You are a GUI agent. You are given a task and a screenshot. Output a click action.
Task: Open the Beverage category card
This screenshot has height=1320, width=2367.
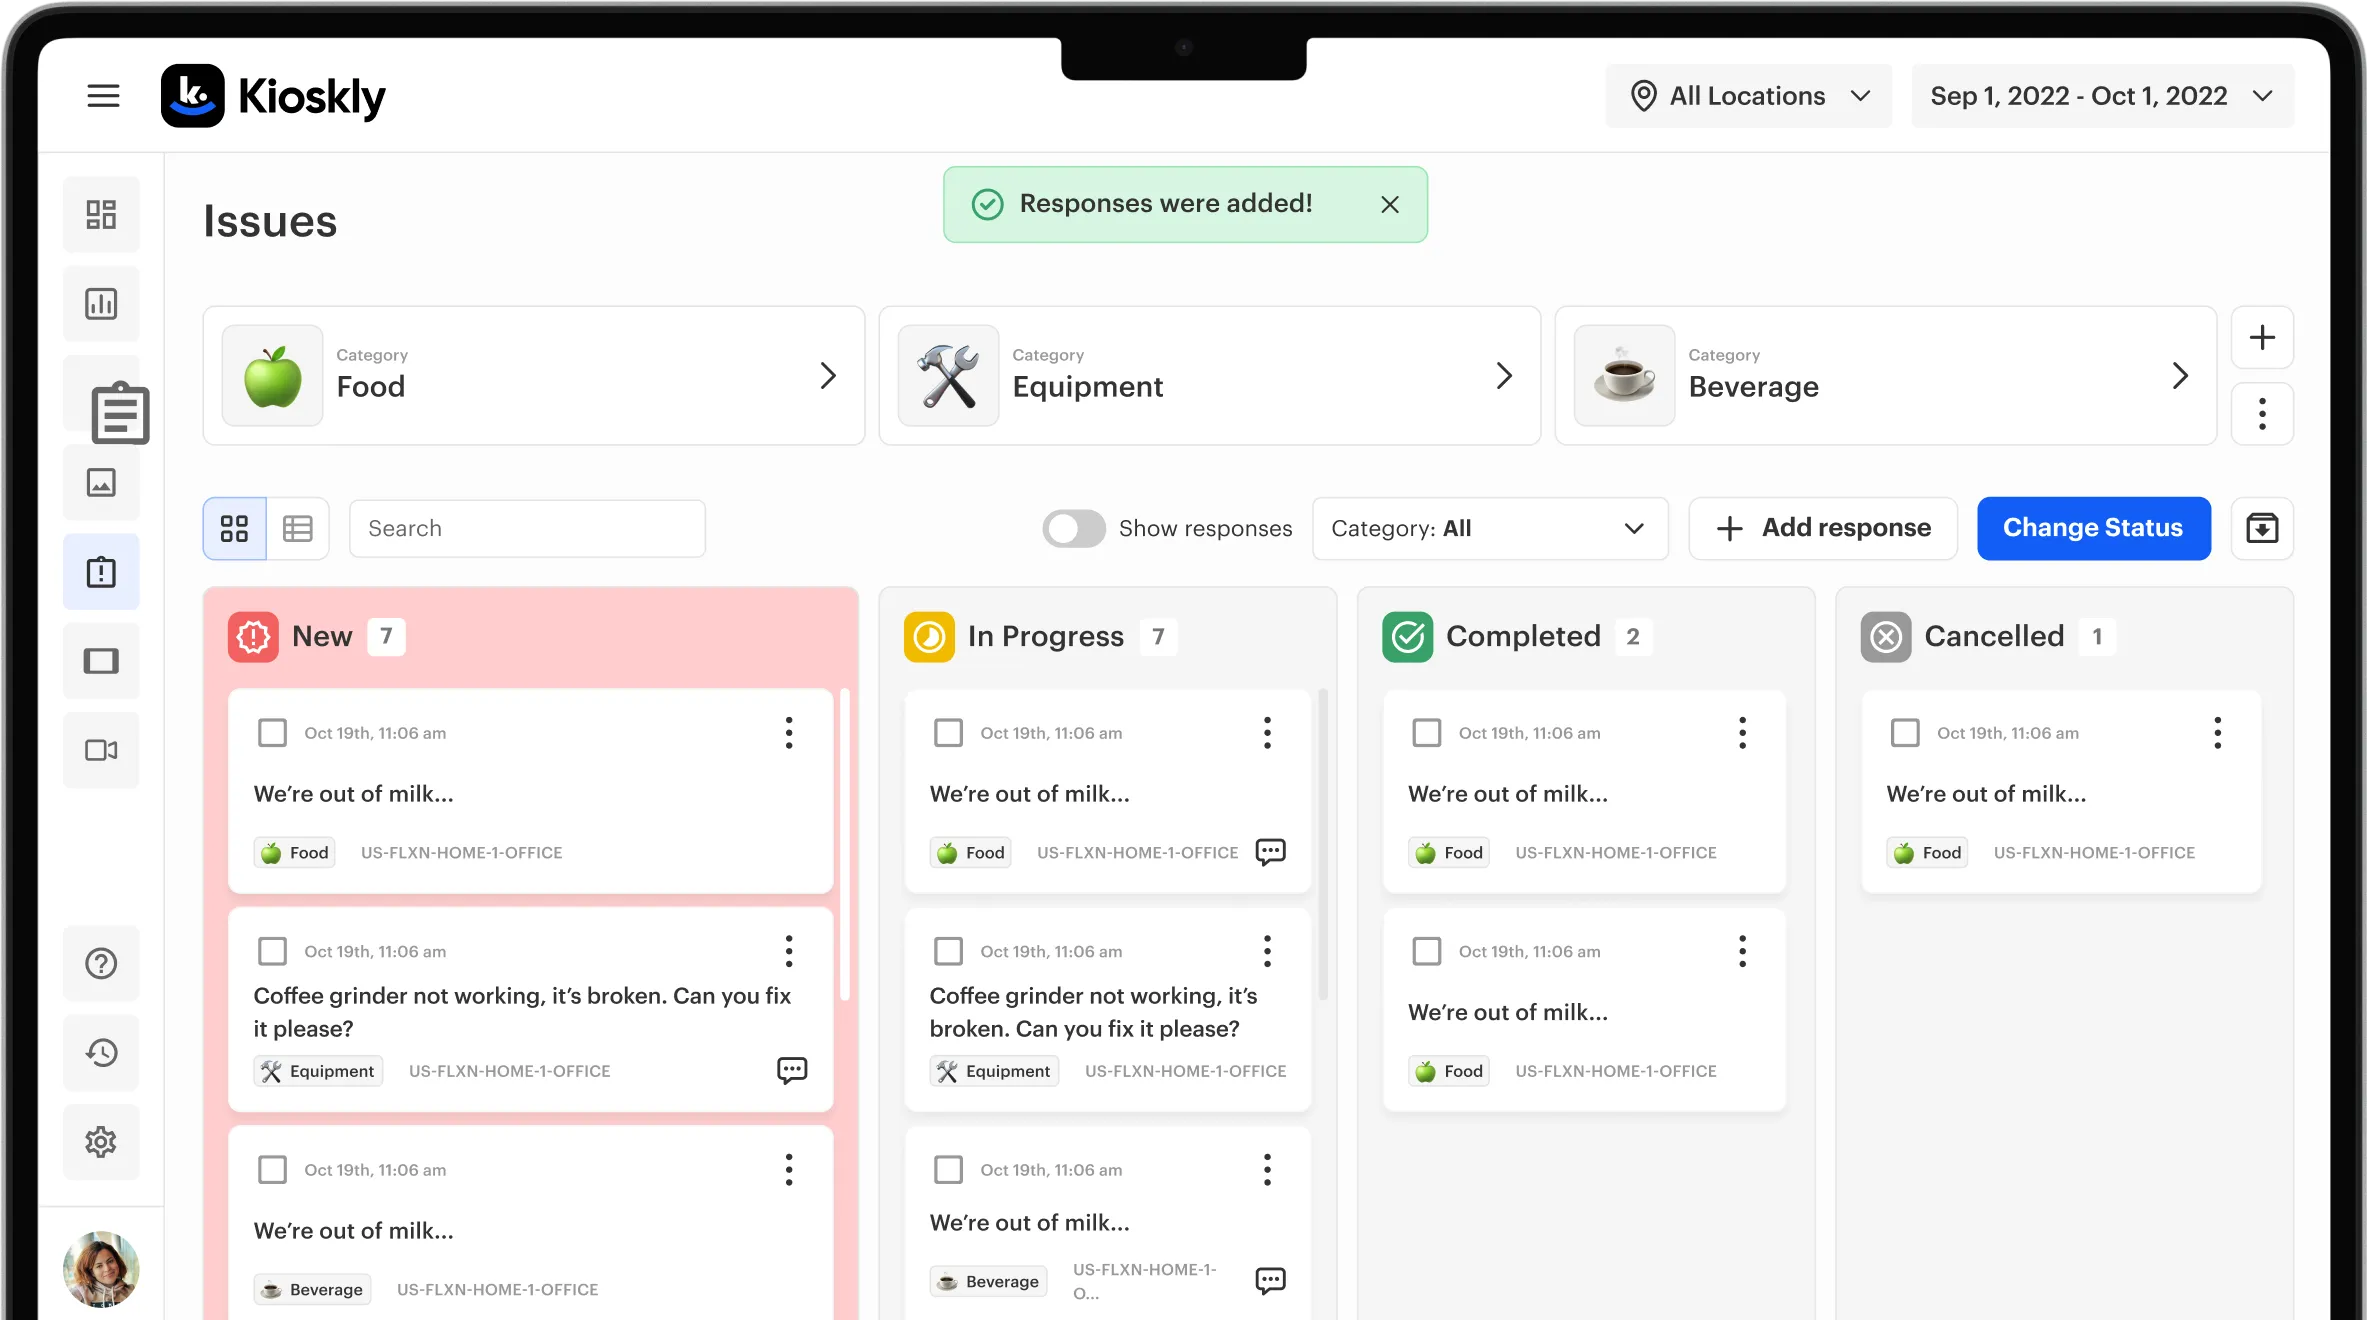pos(1885,376)
